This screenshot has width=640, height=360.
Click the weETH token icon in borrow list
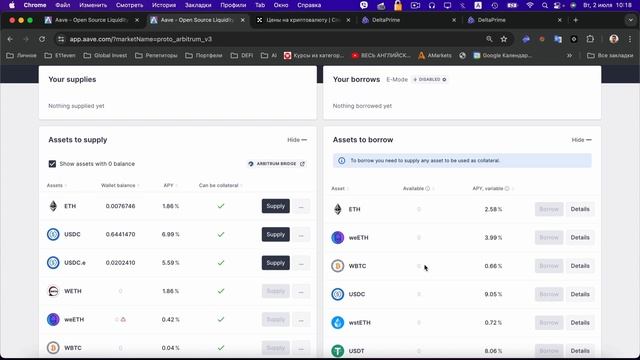[338, 238]
